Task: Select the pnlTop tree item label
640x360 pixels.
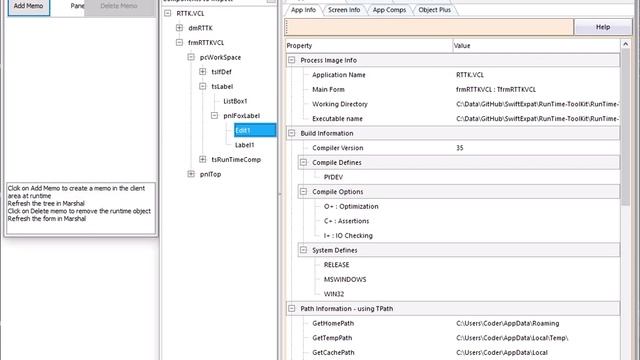Action: (210, 174)
